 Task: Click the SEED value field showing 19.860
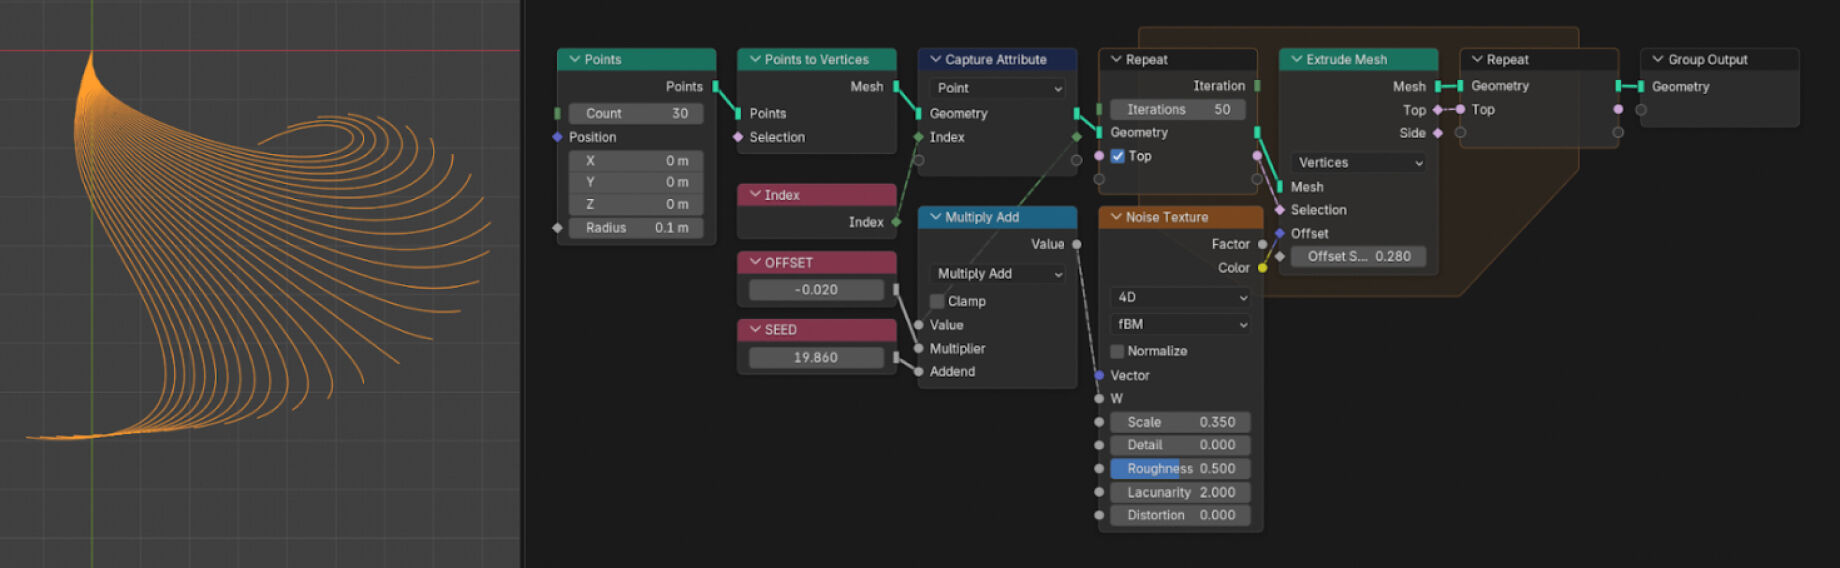pos(816,357)
